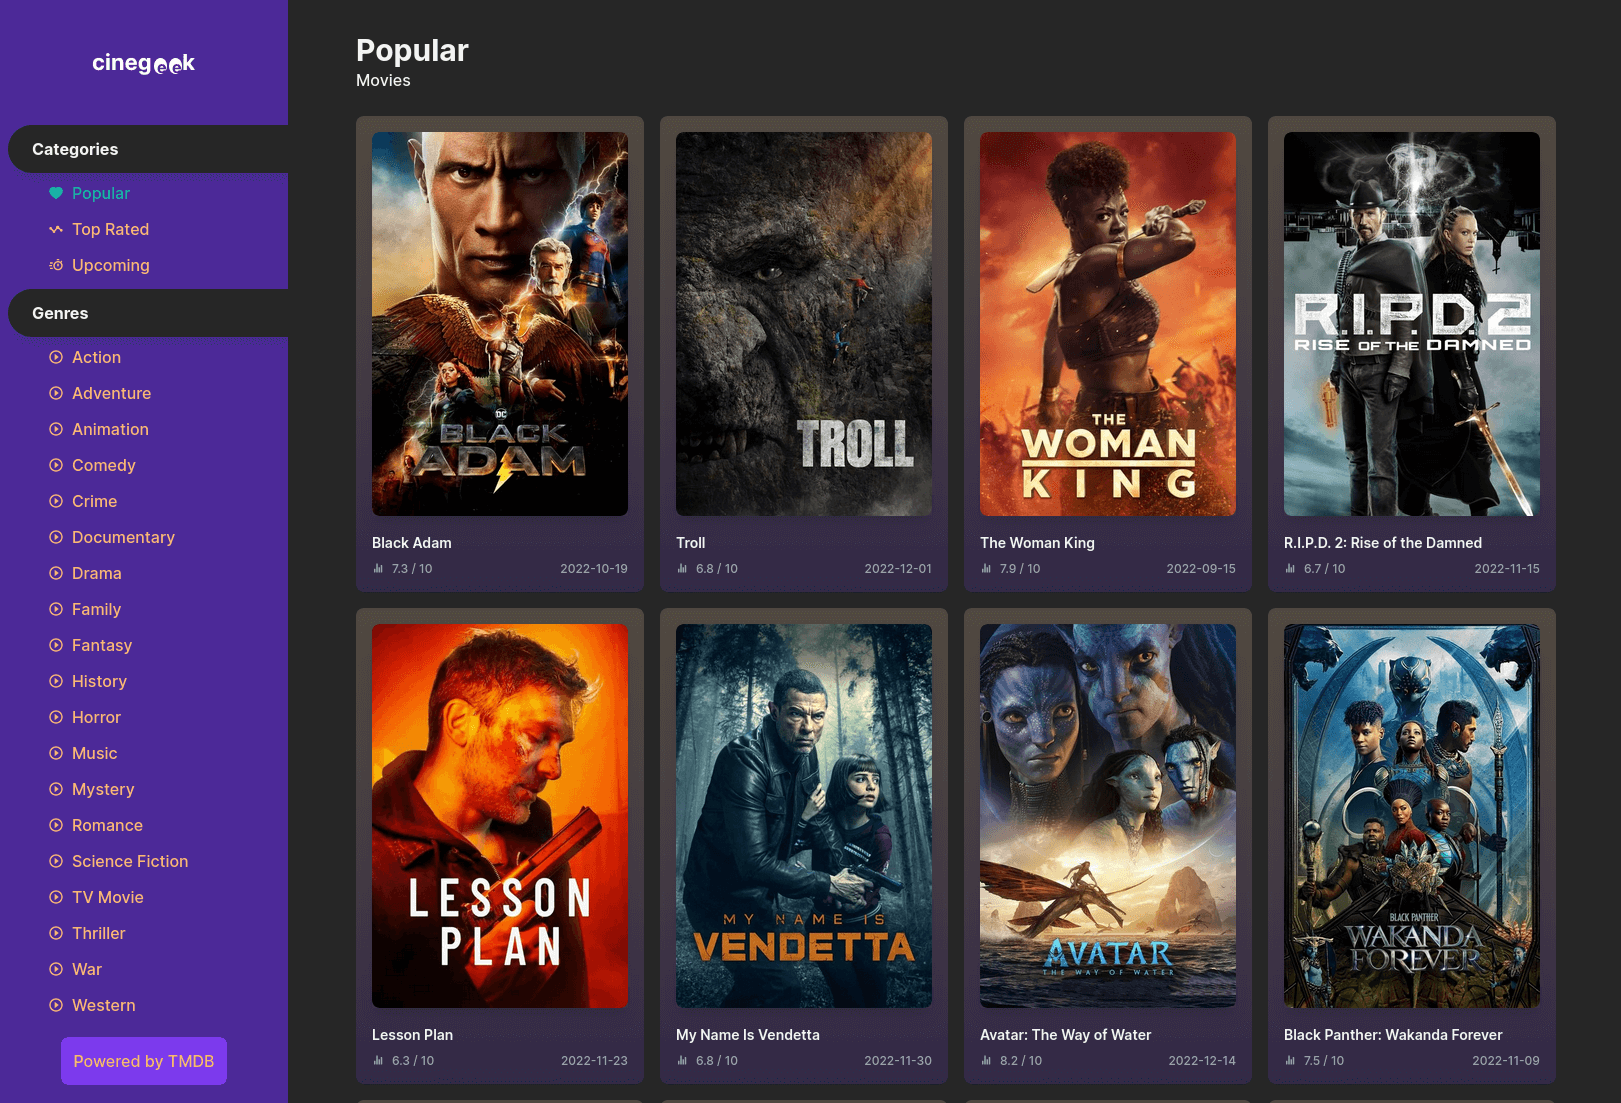Viewport: 1621px width, 1103px height.
Task: Click the trend icon beside Top Rated
Action: 56,229
